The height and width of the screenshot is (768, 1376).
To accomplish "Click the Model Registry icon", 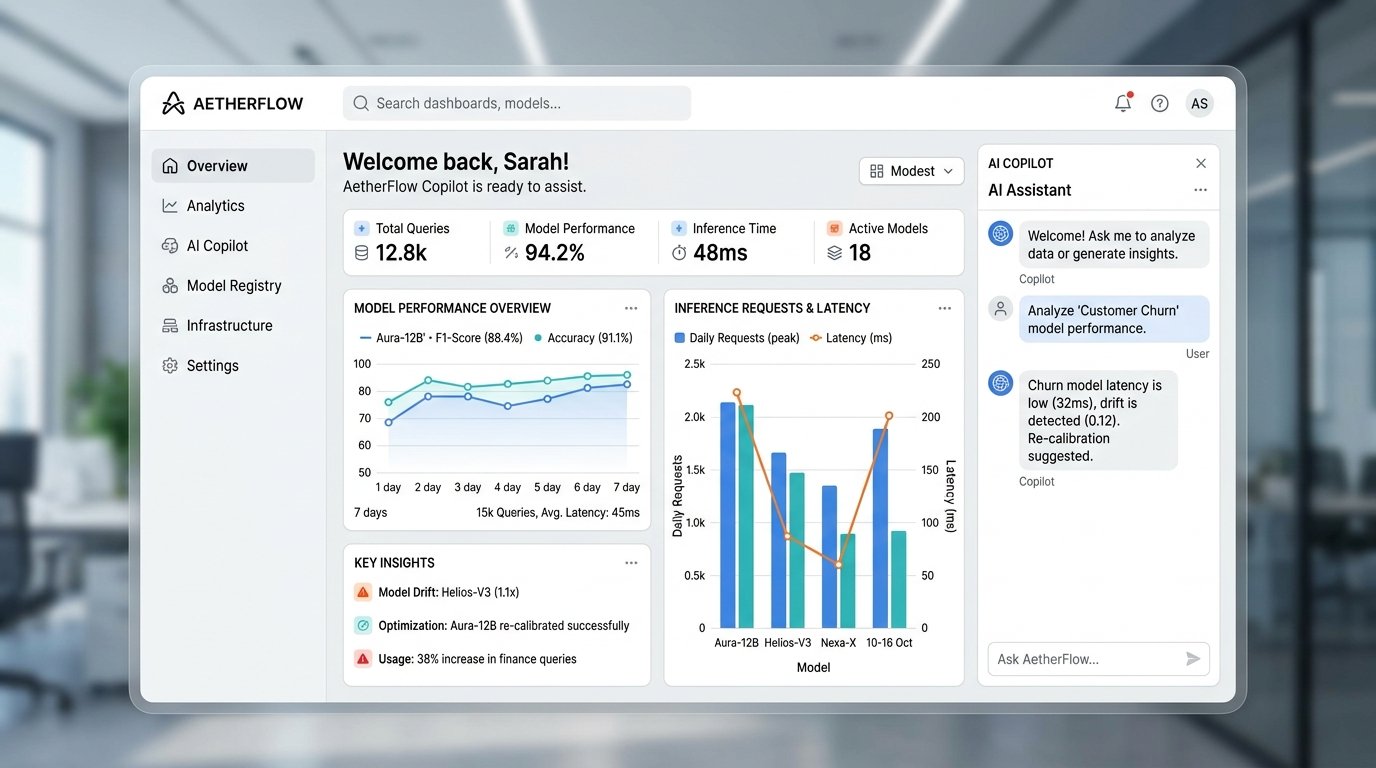I will point(170,286).
